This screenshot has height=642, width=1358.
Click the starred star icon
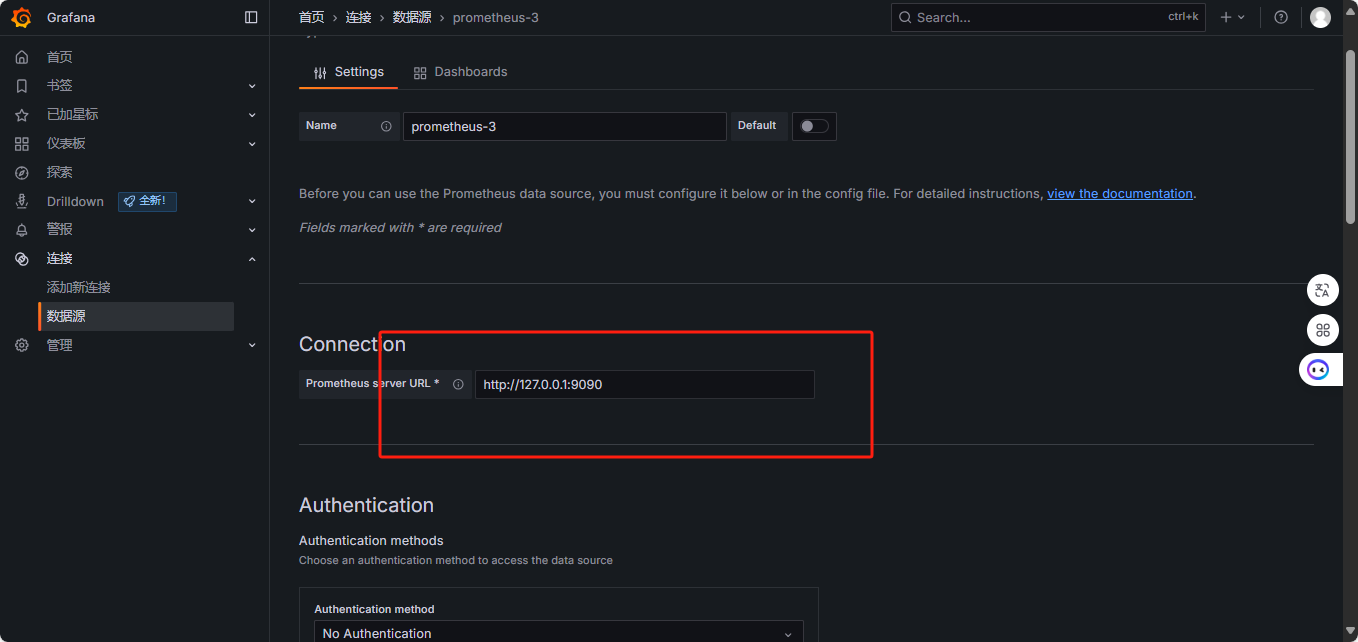click(22, 115)
